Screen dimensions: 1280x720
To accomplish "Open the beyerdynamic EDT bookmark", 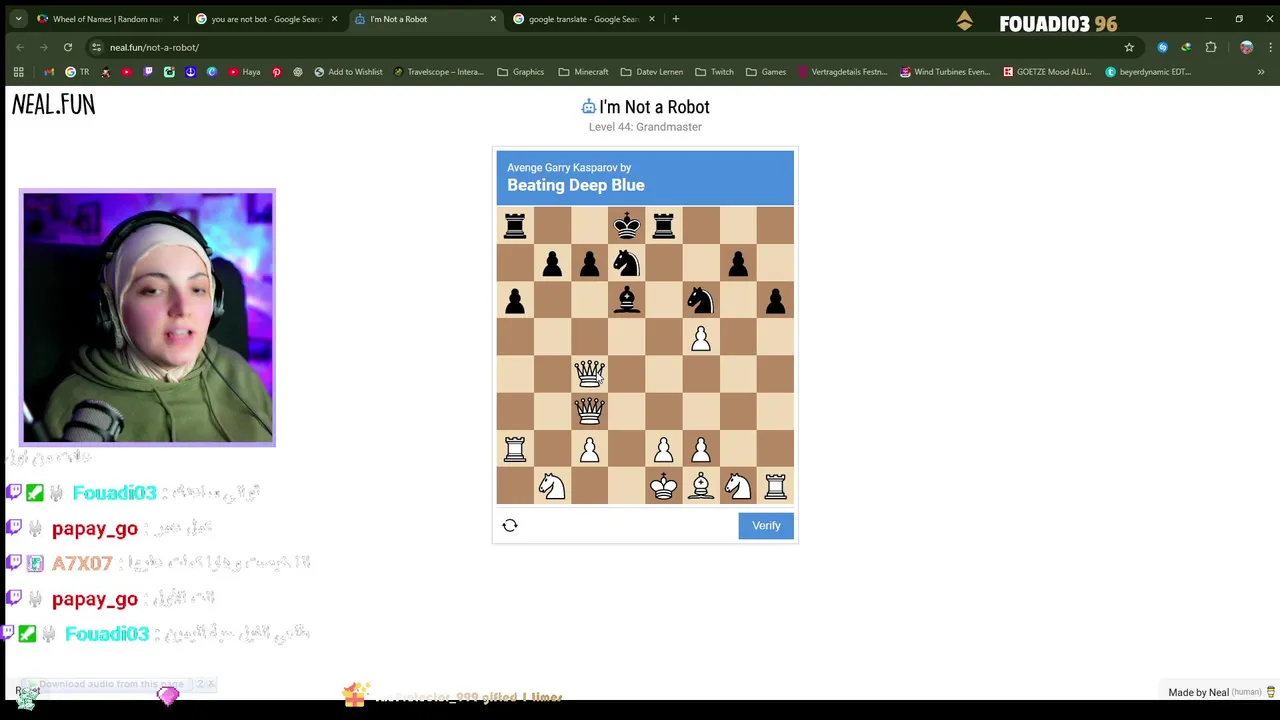I will point(1148,72).
